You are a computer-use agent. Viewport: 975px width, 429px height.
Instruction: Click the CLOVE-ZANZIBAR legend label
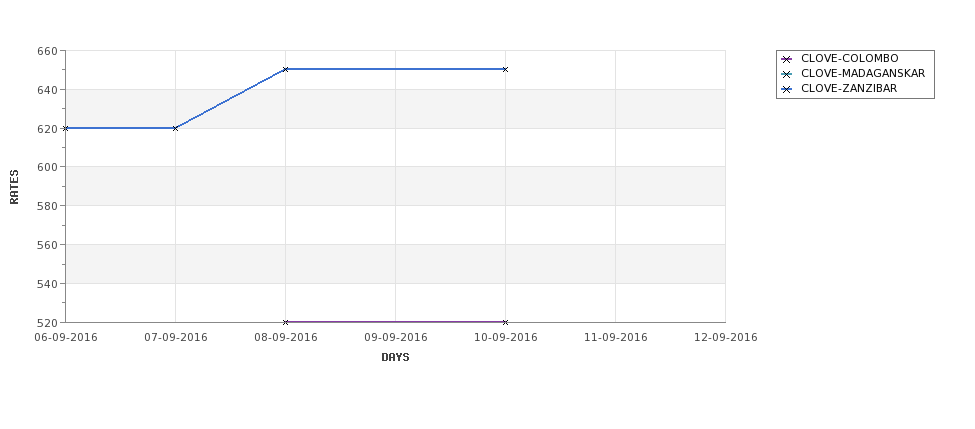(849, 88)
